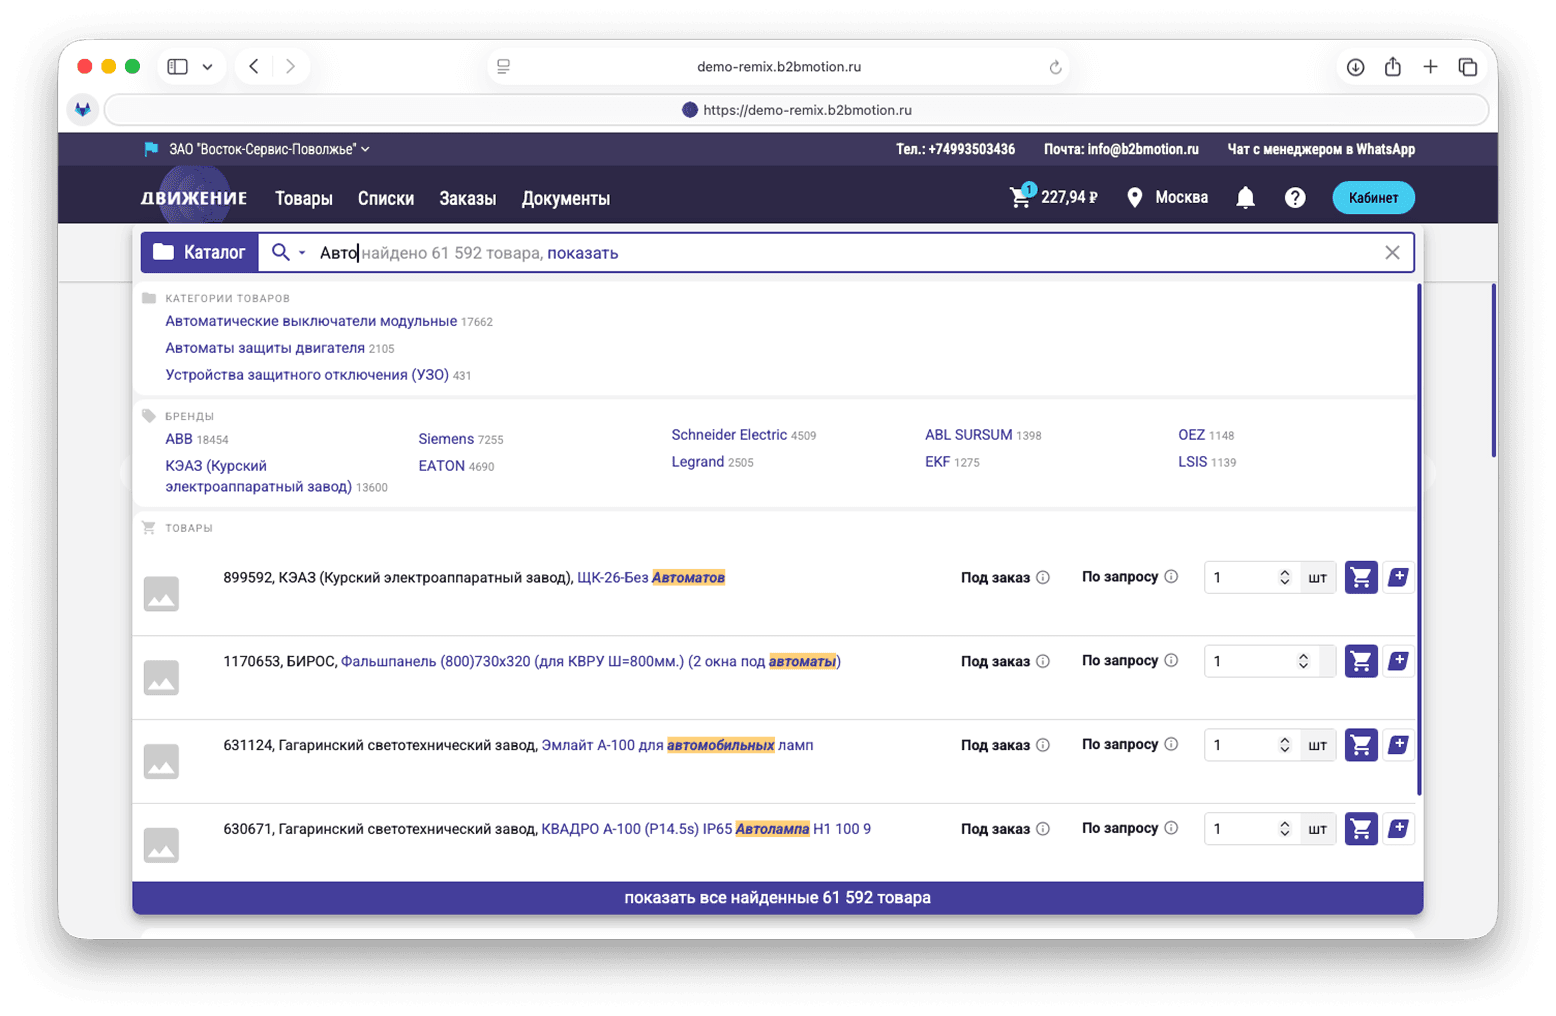Image resolution: width=1556 pixels, height=1016 pixels.
Task: Click info icon next to Под заказ for 899592
Action: click(x=1043, y=577)
